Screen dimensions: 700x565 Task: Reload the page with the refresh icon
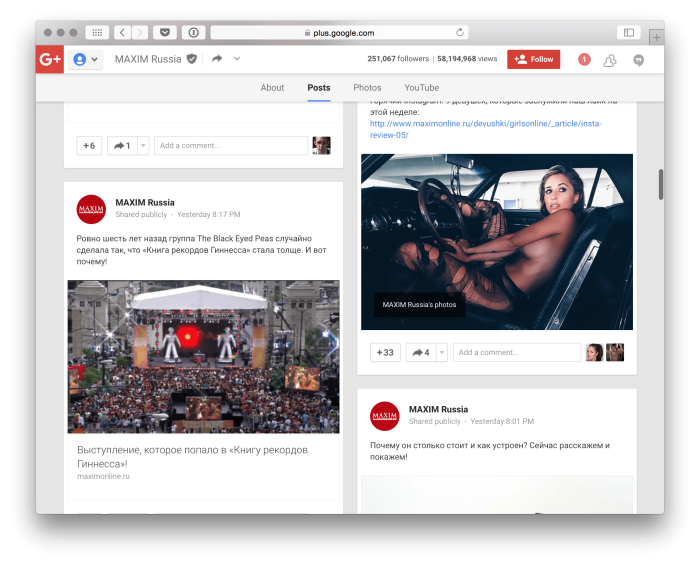(x=460, y=32)
